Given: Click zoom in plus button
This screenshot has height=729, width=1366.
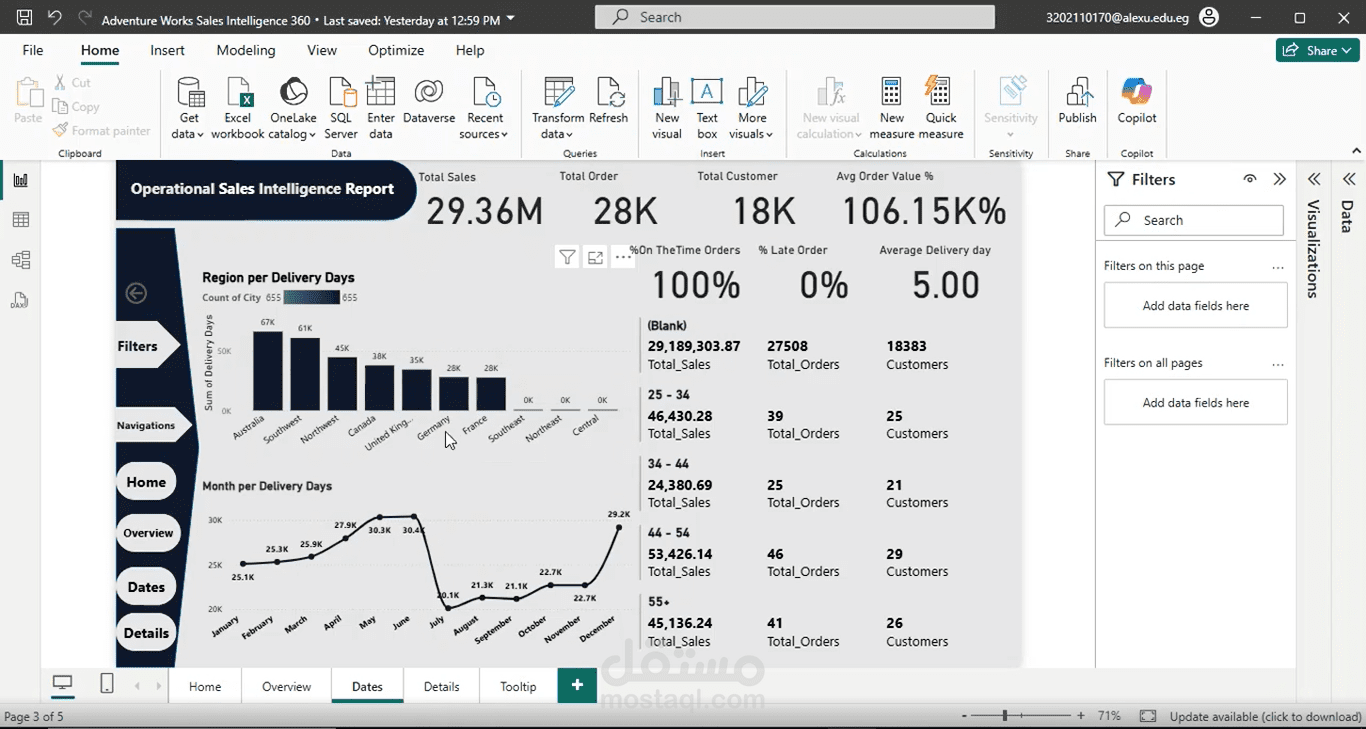Looking at the screenshot, I should pos(1081,716).
